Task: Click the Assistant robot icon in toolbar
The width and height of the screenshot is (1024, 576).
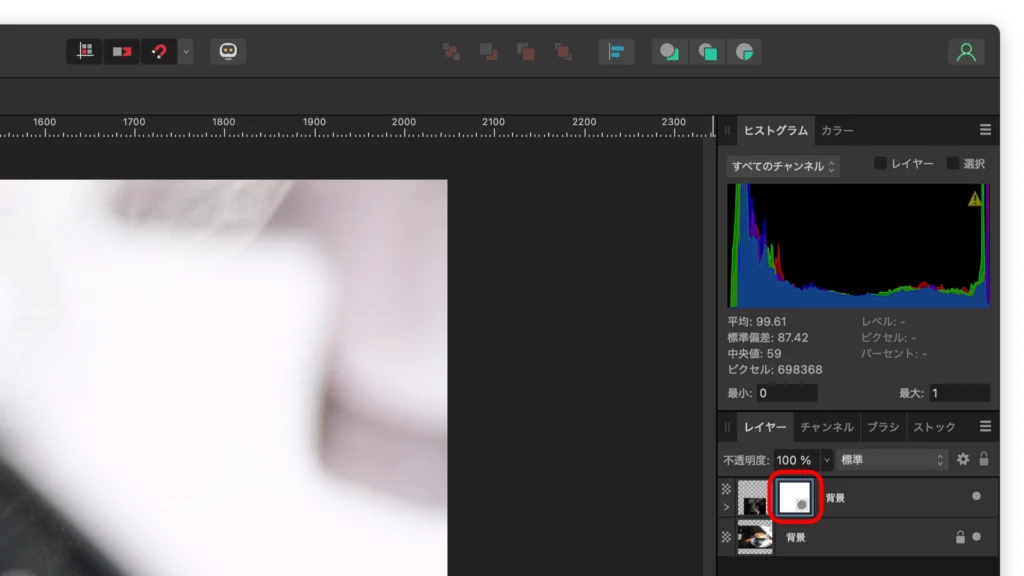Action: [228, 51]
